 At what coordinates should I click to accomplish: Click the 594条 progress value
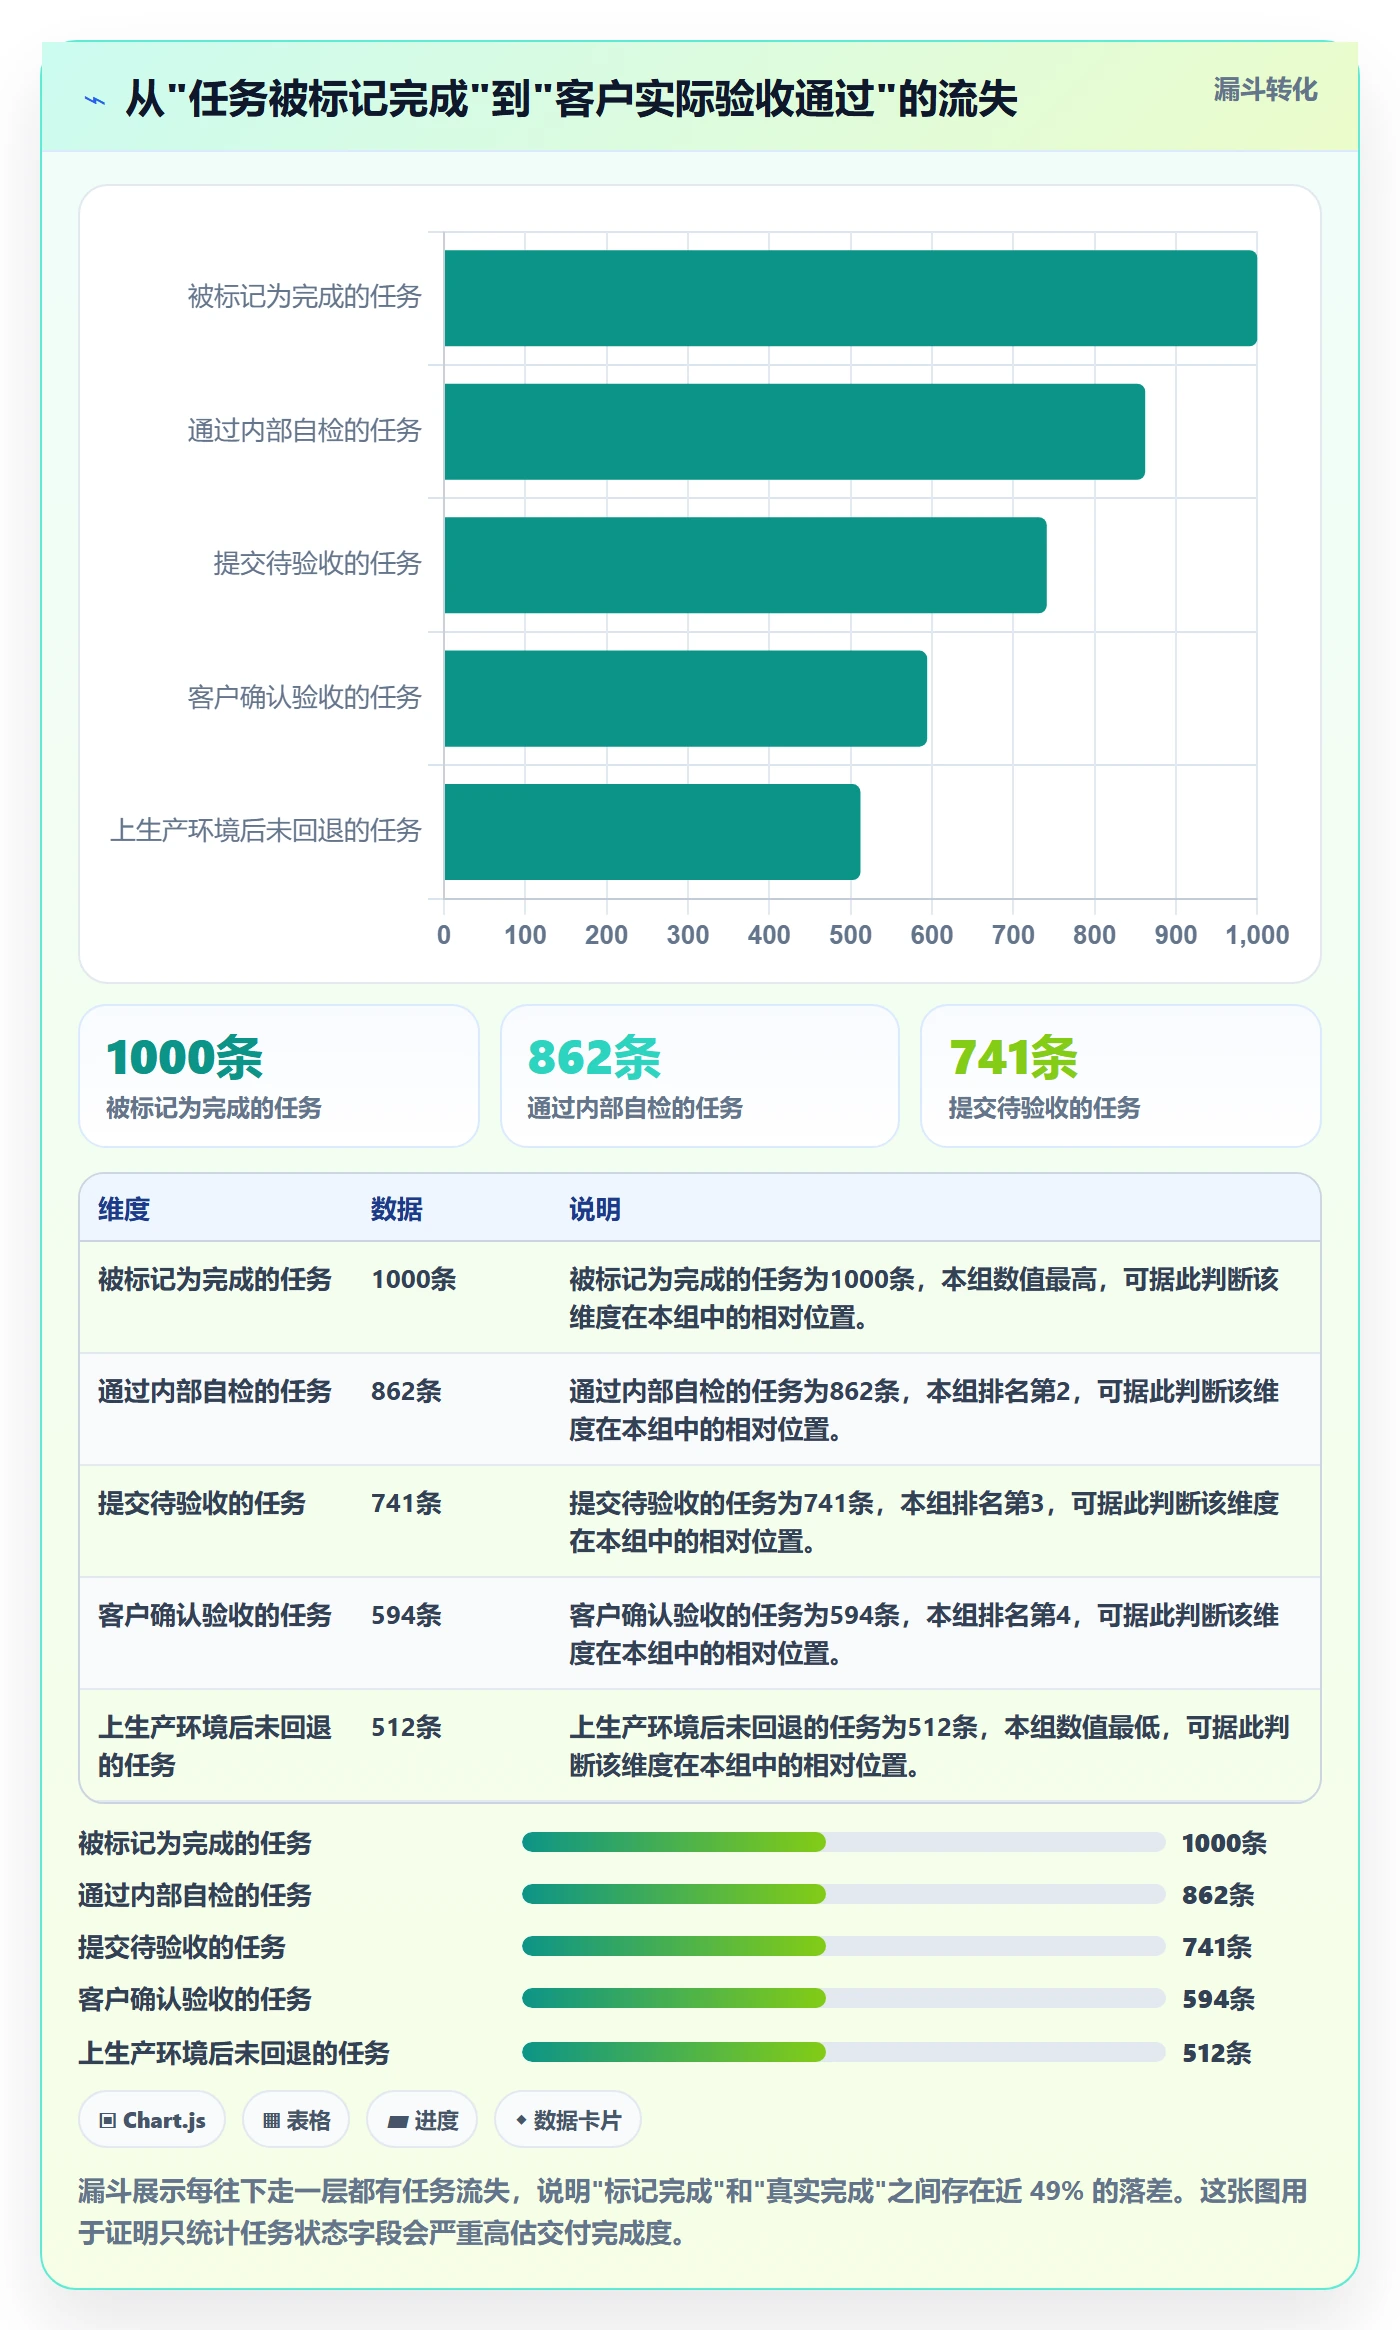pyautogui.click(x=1219, y=1999)
